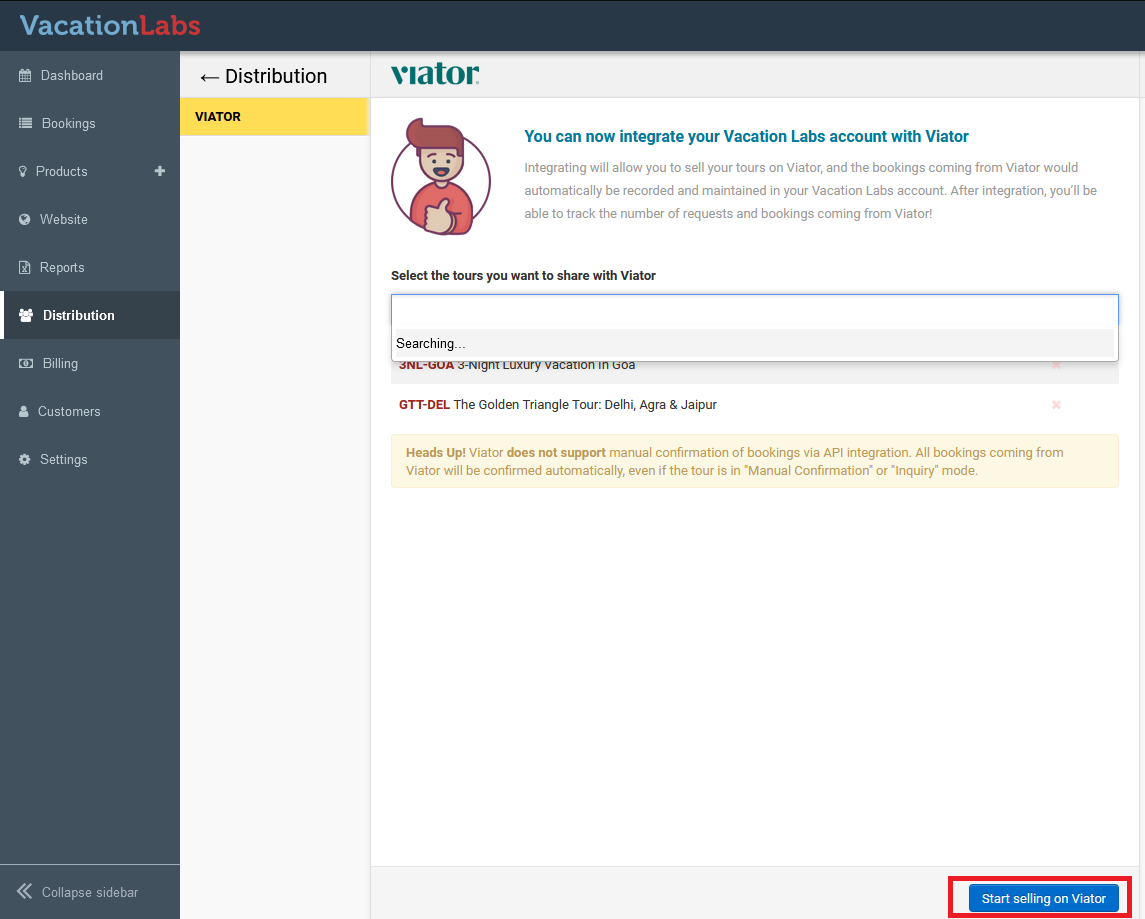The height and width of the screenshot is (919, 1145).
Task: Click the Settings gear icon
Action: coord(25,460)
